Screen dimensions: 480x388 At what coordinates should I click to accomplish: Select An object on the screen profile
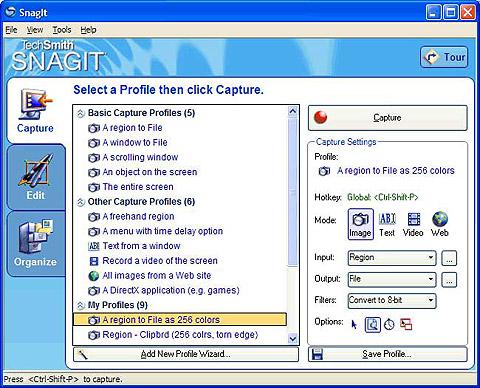(180, 172)
